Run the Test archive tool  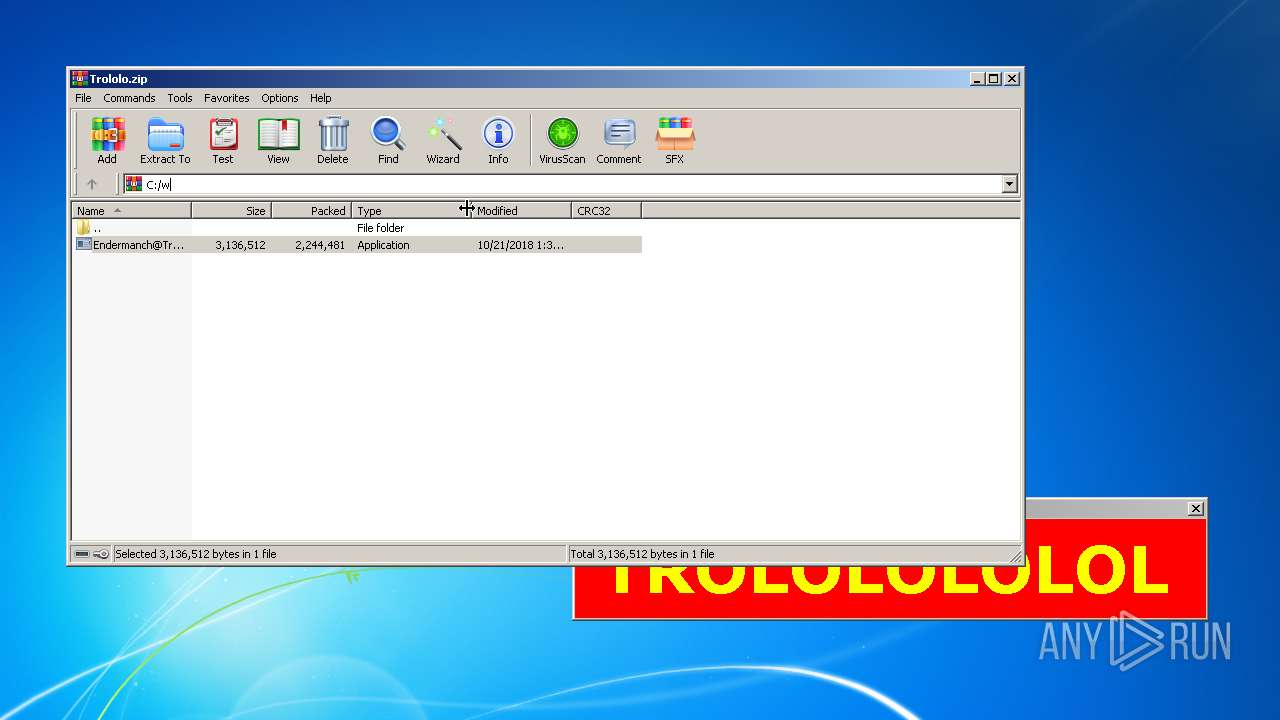(x=223, y=140)
